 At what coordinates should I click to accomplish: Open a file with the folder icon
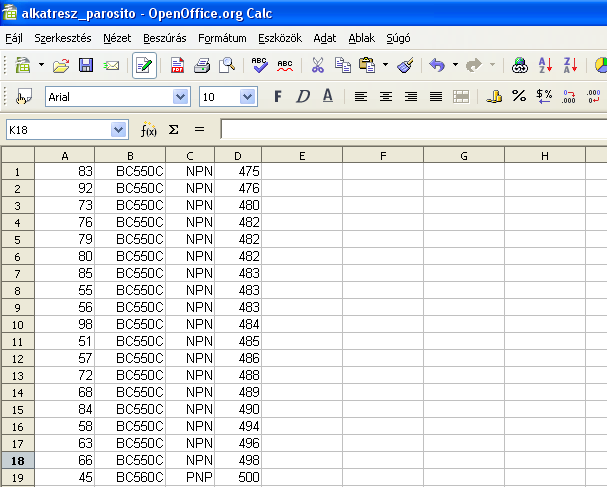click(61, 65)
